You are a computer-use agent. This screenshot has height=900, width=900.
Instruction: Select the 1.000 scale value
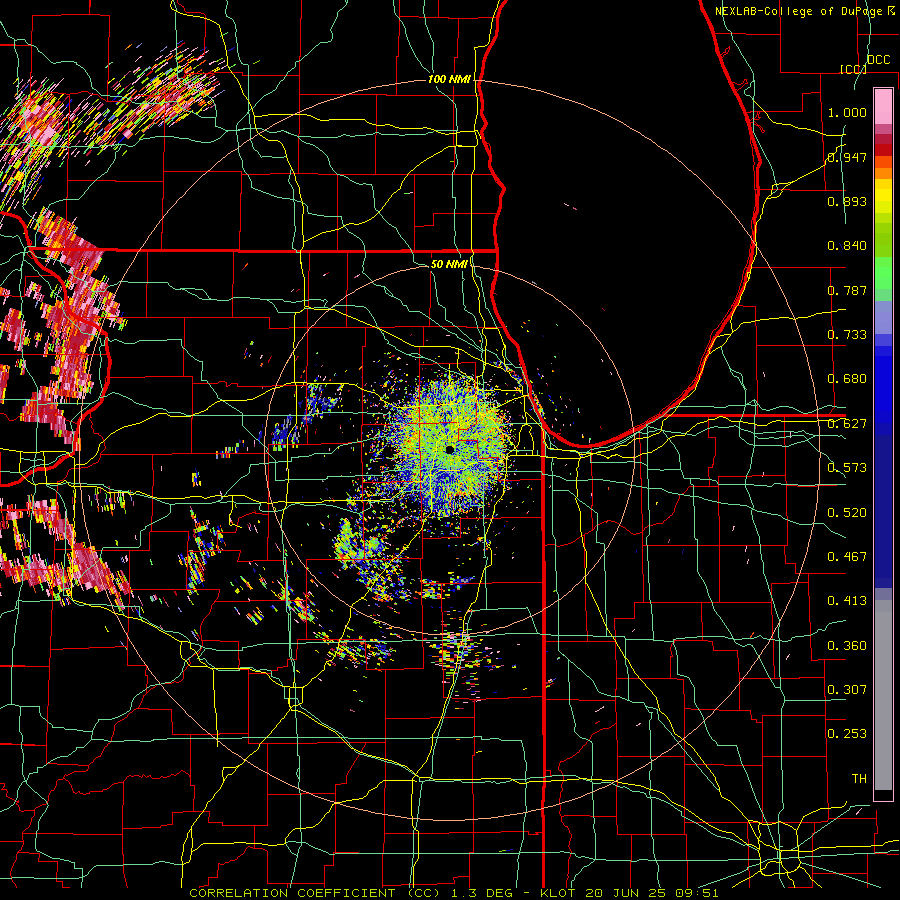click(x=847, y=112)
